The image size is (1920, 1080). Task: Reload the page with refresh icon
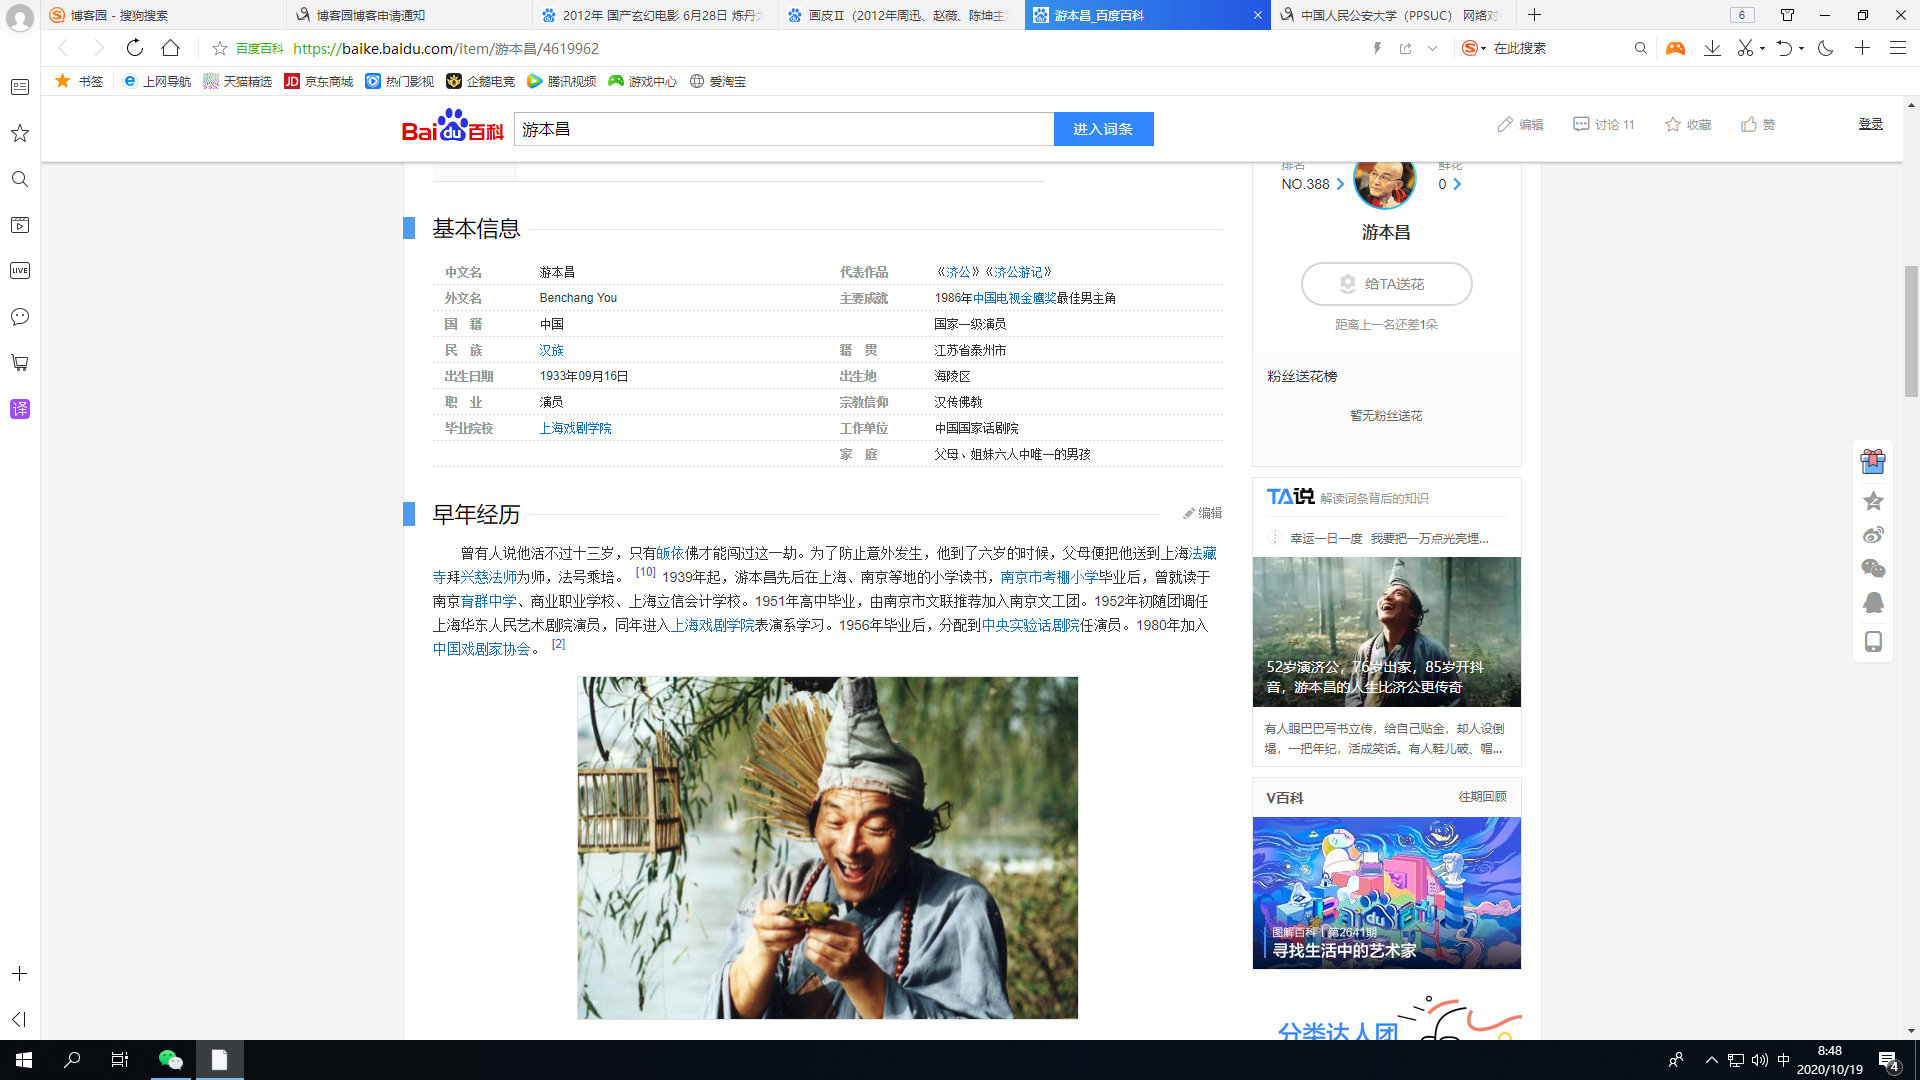point(134,48)
